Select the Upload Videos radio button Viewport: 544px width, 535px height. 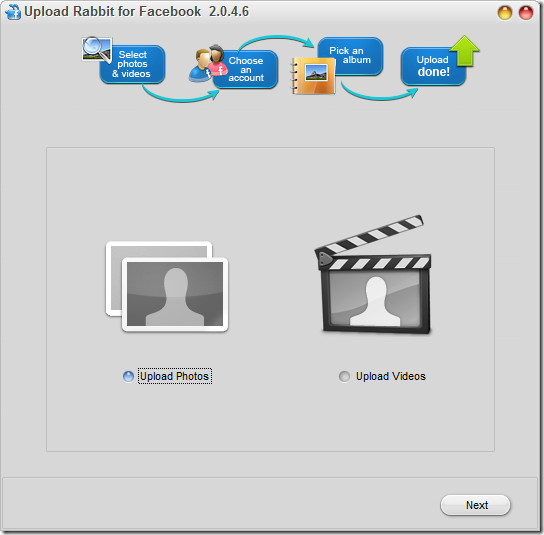pyautogui.click(x=344, y=376)
